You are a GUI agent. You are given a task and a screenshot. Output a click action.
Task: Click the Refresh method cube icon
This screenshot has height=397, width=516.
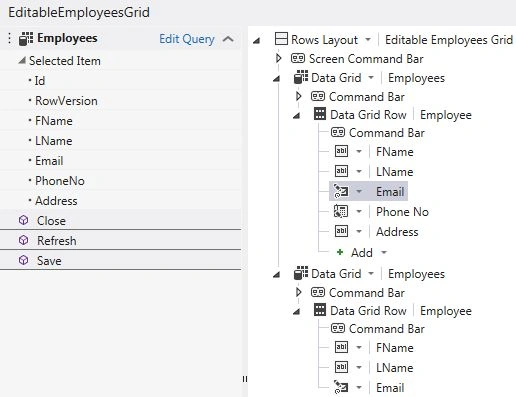[x=23, y=240]
